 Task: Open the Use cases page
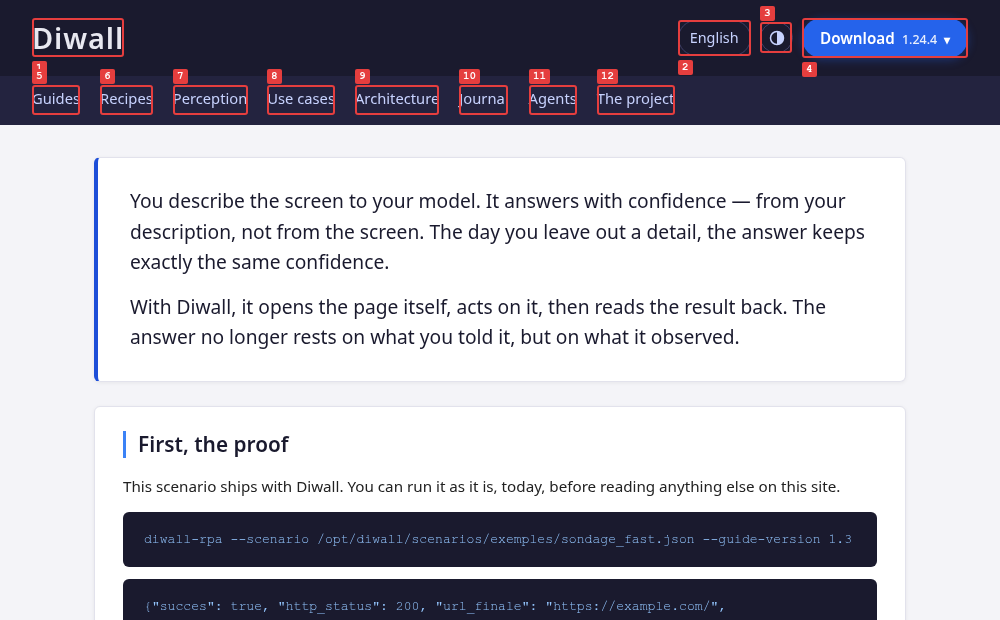[301, 100]
